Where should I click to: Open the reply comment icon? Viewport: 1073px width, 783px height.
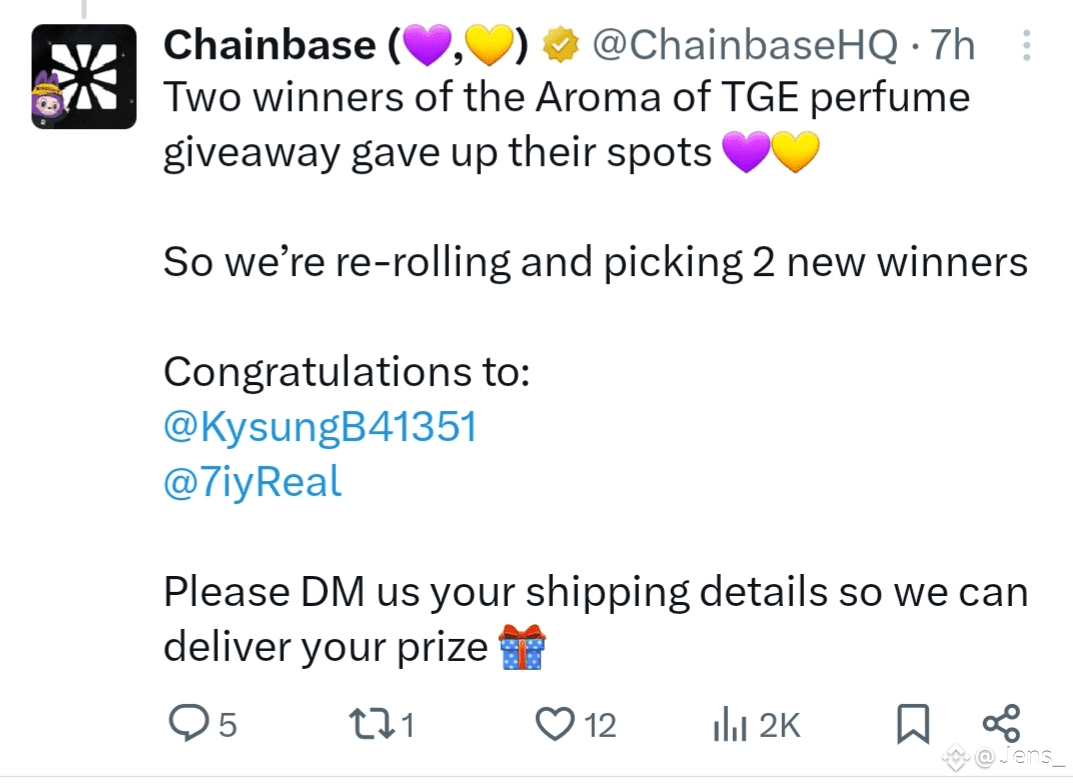pos(188,723)
